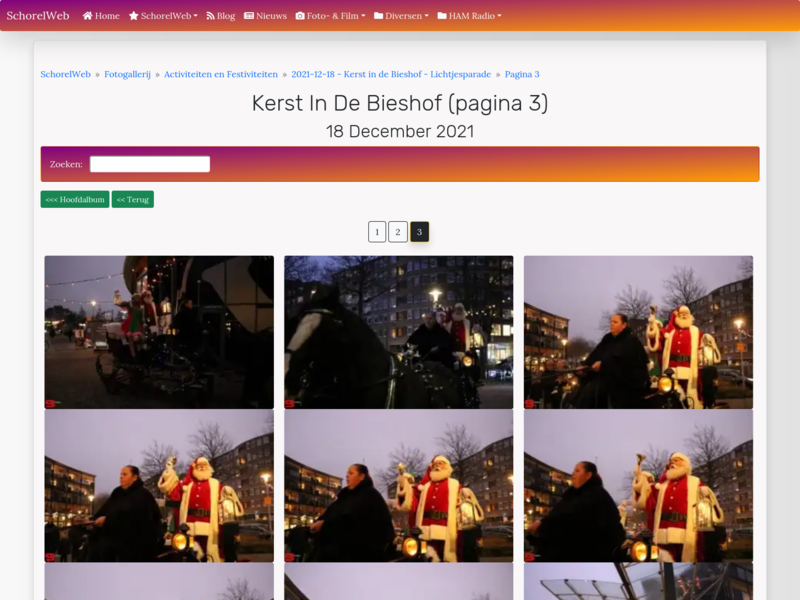The height and width of the screenshot is (600, 800).
Task: Open the Blog menu item
Action: (x=221, y=16)
